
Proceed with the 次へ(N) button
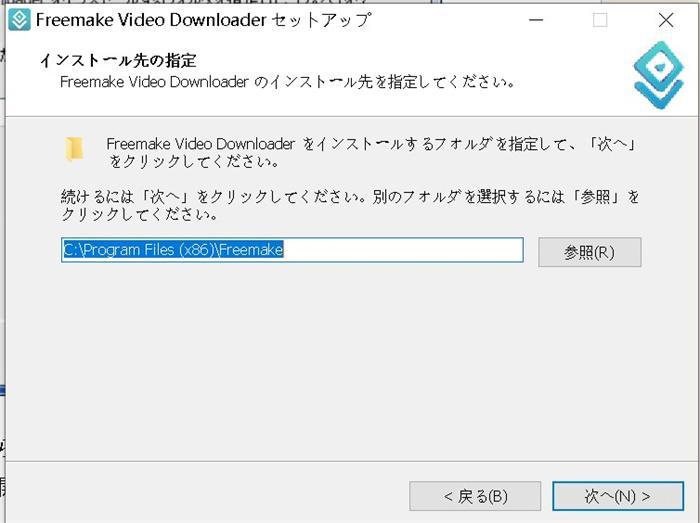pos(618,496)
